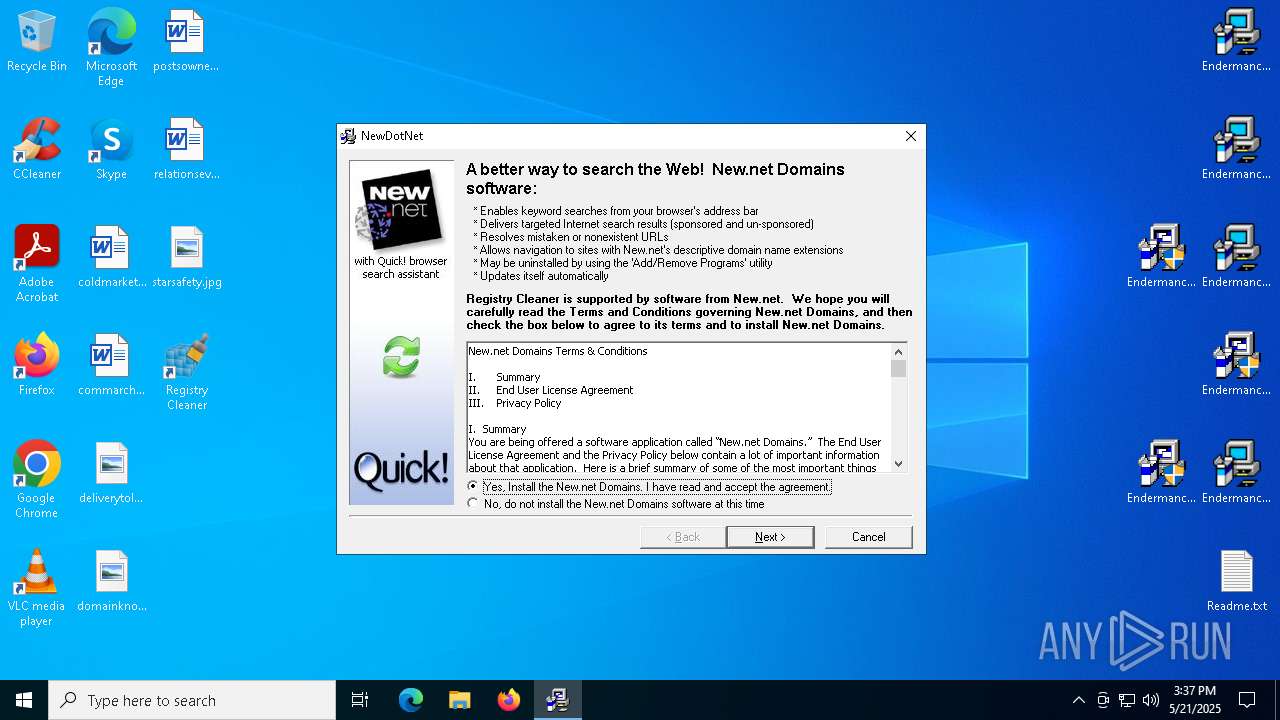Click the Cancel button
This screenshot has width=1280, height=720.
[x=868, y=537]
